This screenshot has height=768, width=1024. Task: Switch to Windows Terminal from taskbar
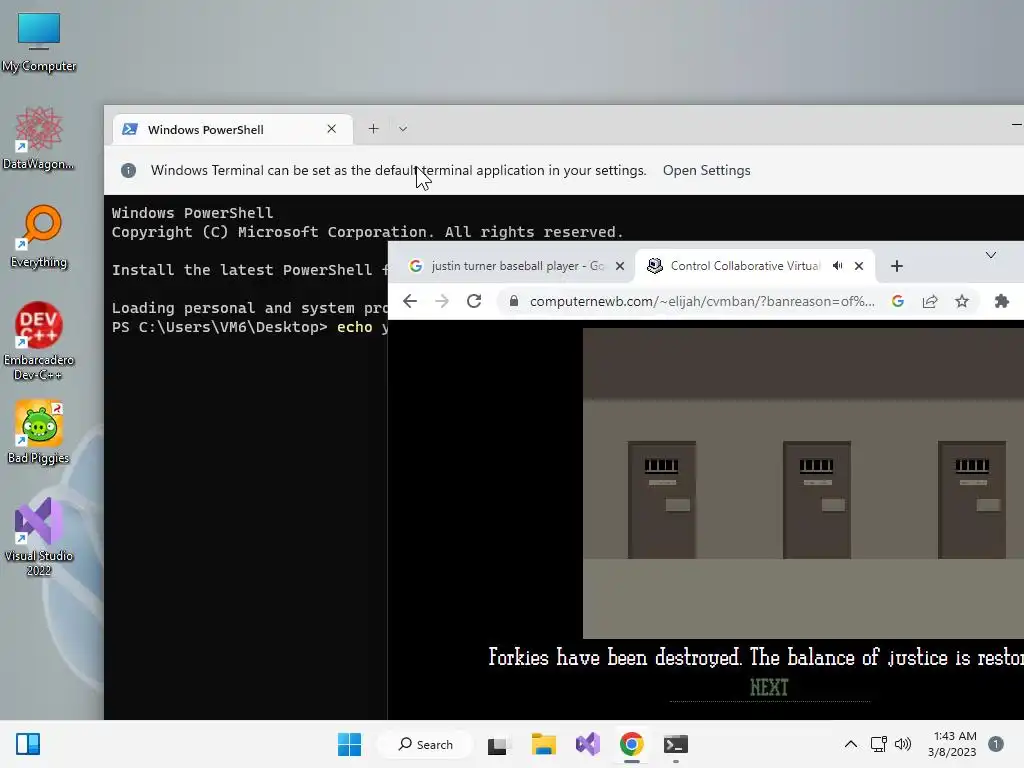676,744
